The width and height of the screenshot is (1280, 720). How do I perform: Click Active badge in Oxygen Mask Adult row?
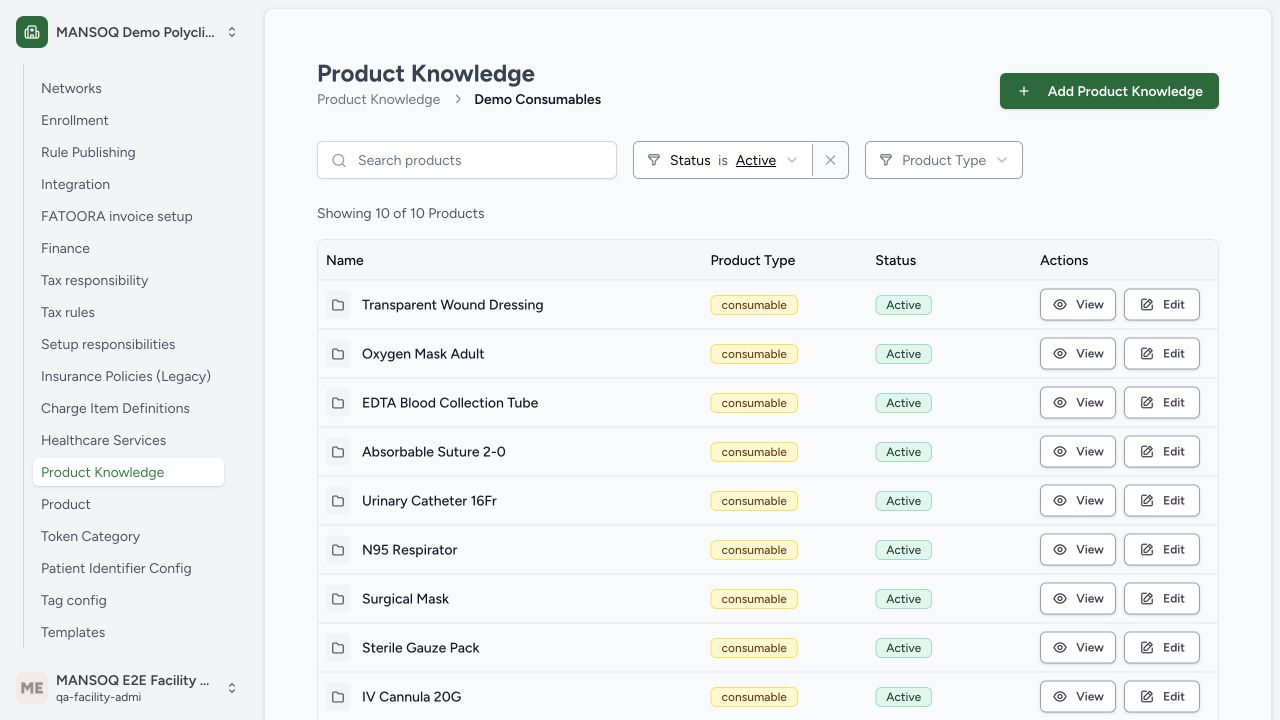click(903, 354)
